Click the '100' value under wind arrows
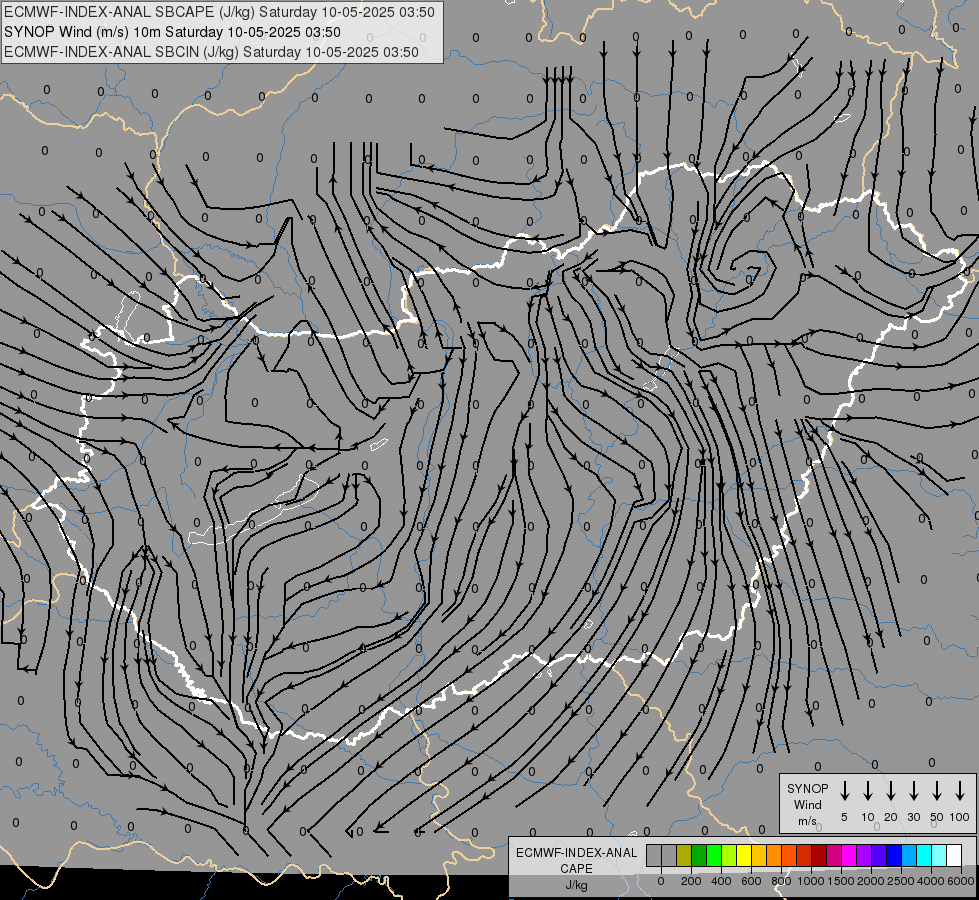The width and height of the screenshot is (979, 900). tap(960, 817)
